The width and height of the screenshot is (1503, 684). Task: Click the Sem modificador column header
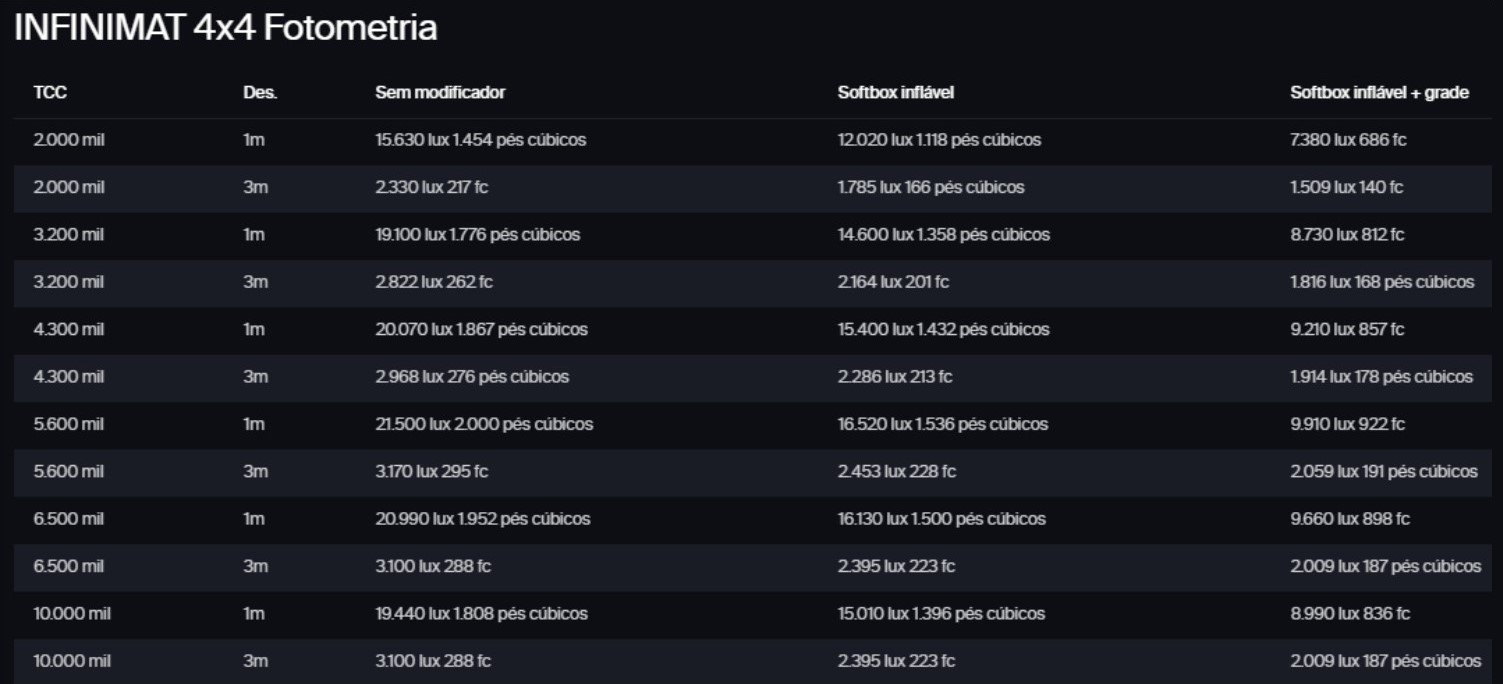[440, 93]
